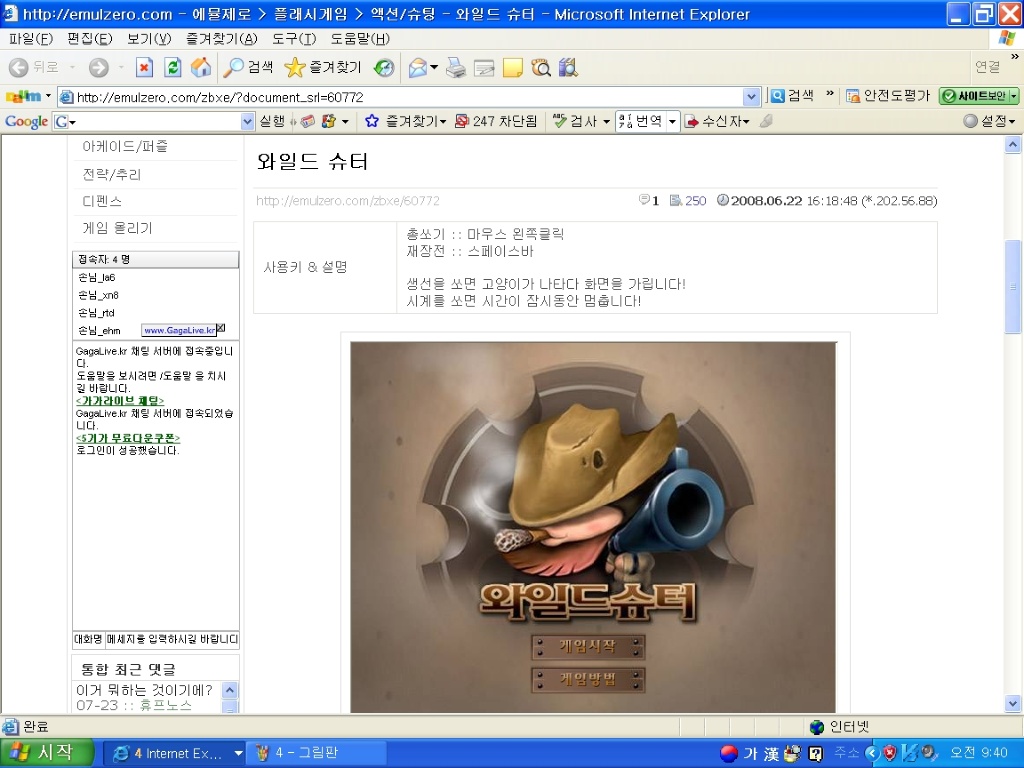The width and height of the screenshot is (1024, 768).
Task: Open the 검색 search pane in the toolbar
Action: coord(248,67)
